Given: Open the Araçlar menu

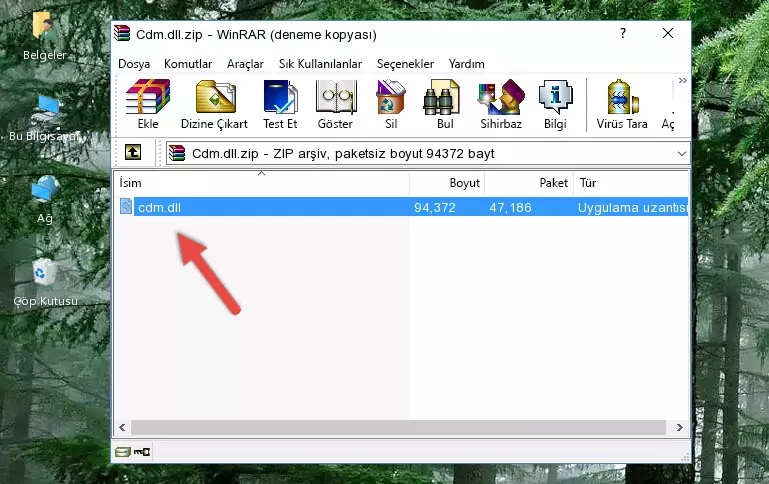Looking at the screenshot, I should (245, 64).
